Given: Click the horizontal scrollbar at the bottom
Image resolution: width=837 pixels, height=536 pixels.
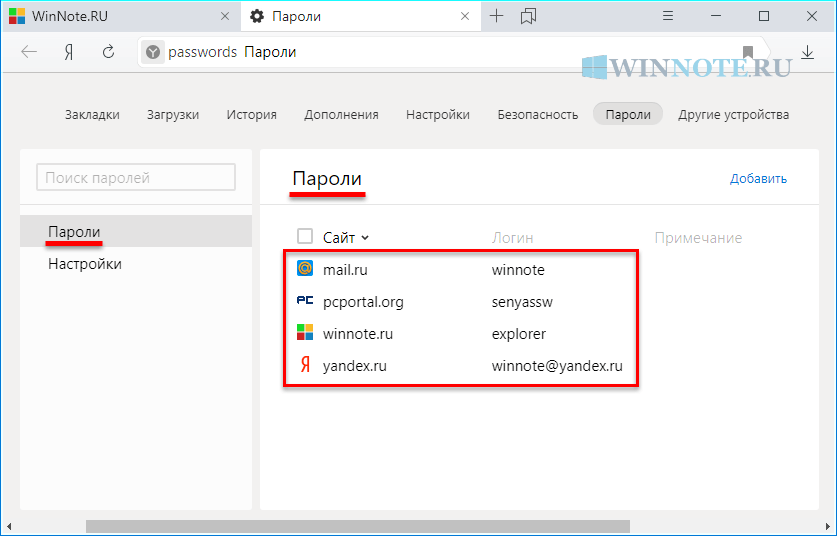Looking at the screenshot, I should pos(357,526).
